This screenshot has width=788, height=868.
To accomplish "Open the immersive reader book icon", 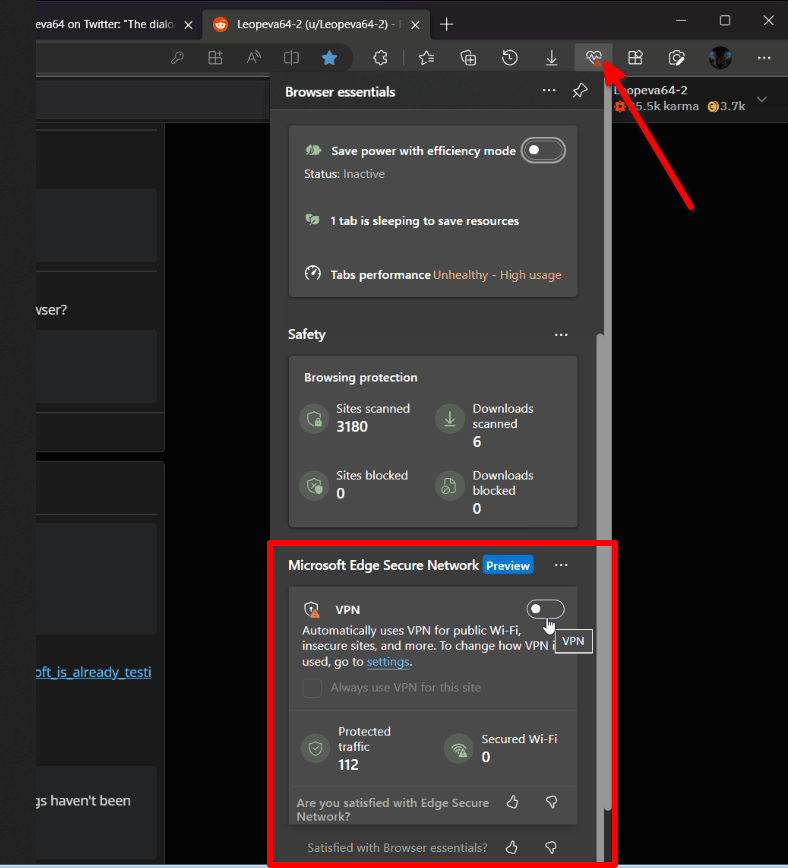I will click(x=291, y=58).
